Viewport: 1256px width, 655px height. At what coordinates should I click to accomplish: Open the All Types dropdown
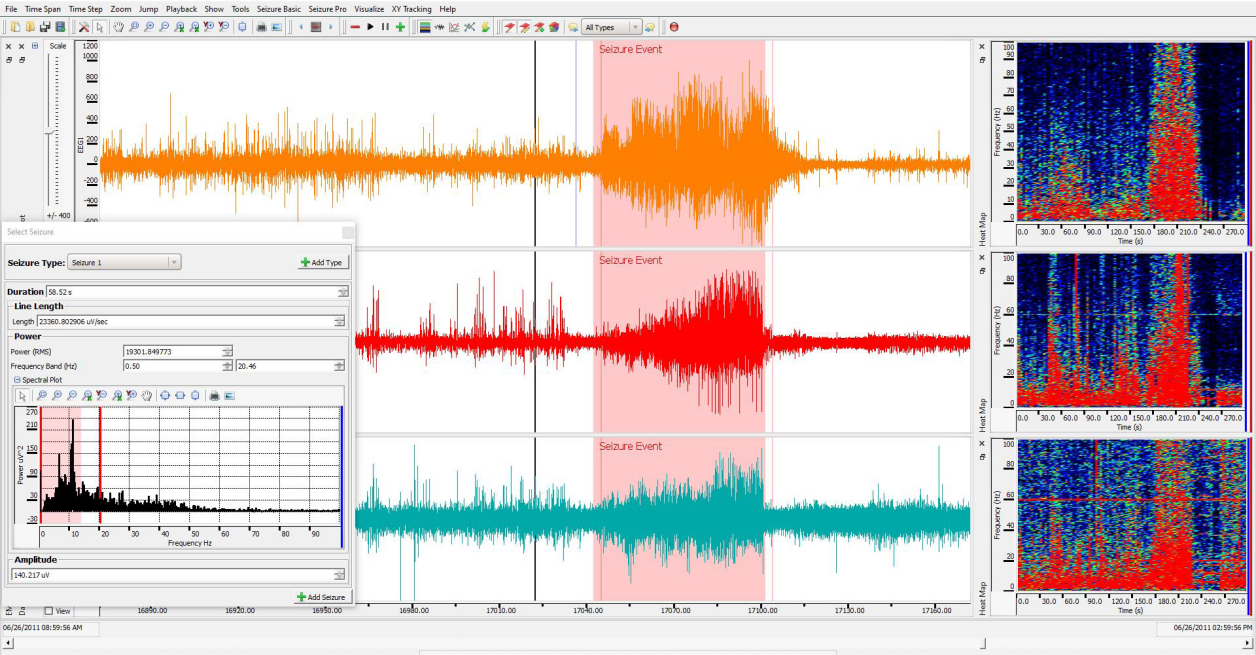click(612, 27)
